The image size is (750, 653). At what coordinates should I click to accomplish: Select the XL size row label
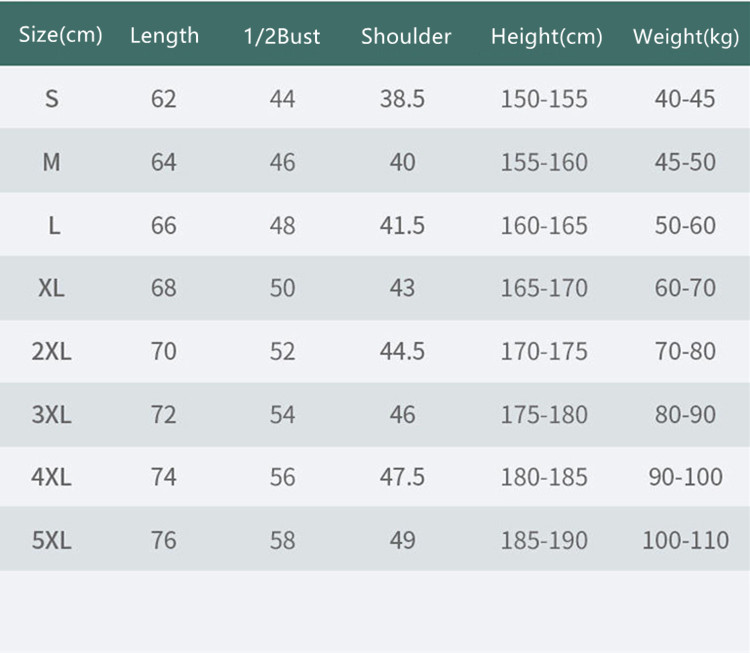pyautogui.click(x=52, y=288)
